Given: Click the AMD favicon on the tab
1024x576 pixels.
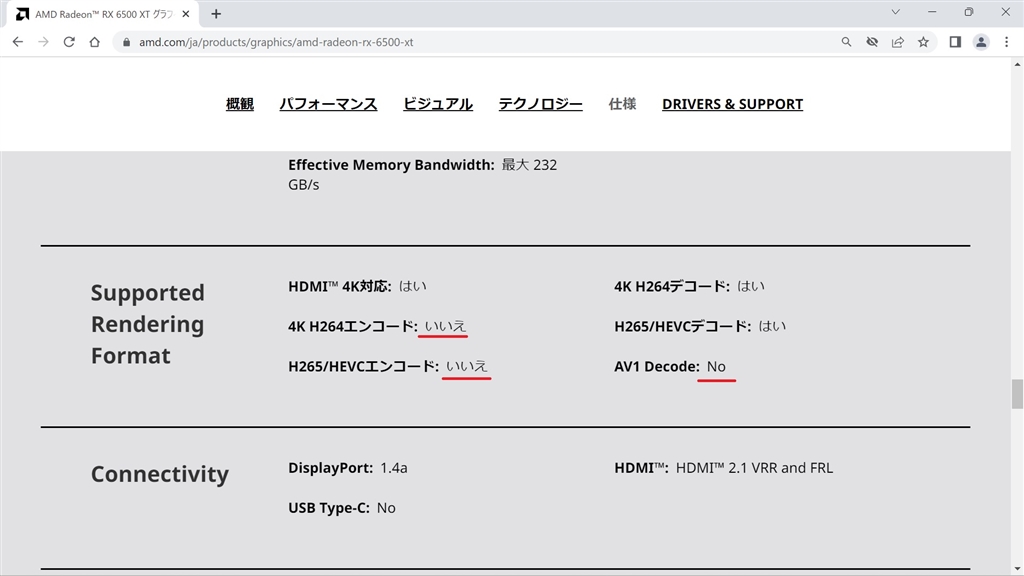Looking at the screenshot, I should point(22,14).
